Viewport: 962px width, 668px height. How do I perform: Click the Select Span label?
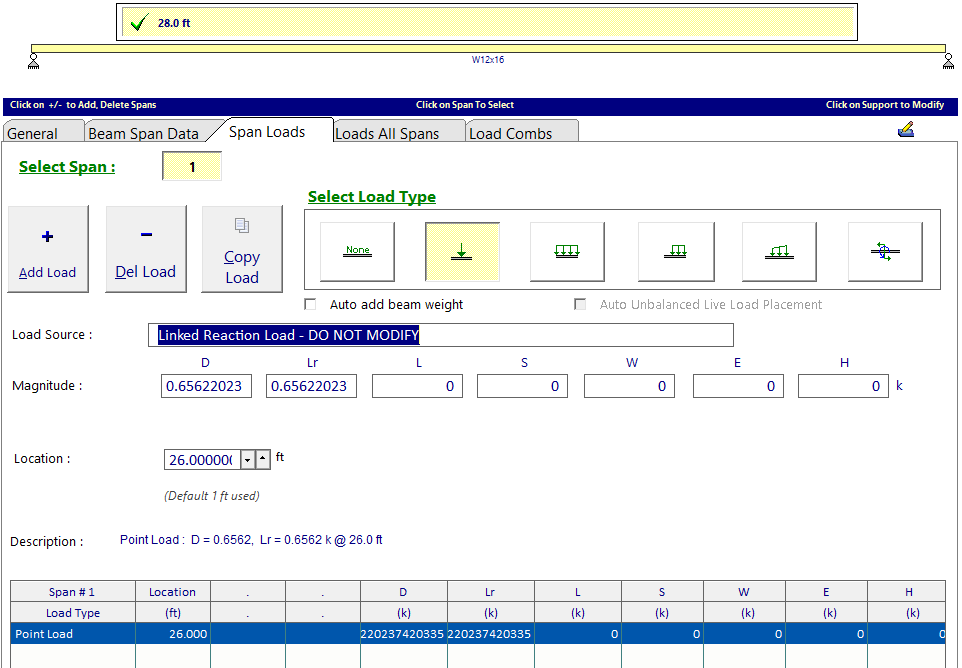click(x=67, y=167)
